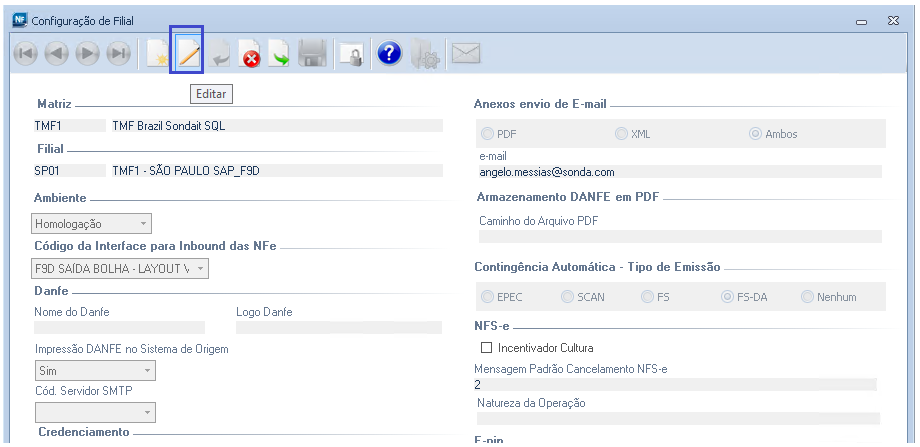Choose FS-DA contingency option
The width and height of the screenshot is (920, 447).
728,297
